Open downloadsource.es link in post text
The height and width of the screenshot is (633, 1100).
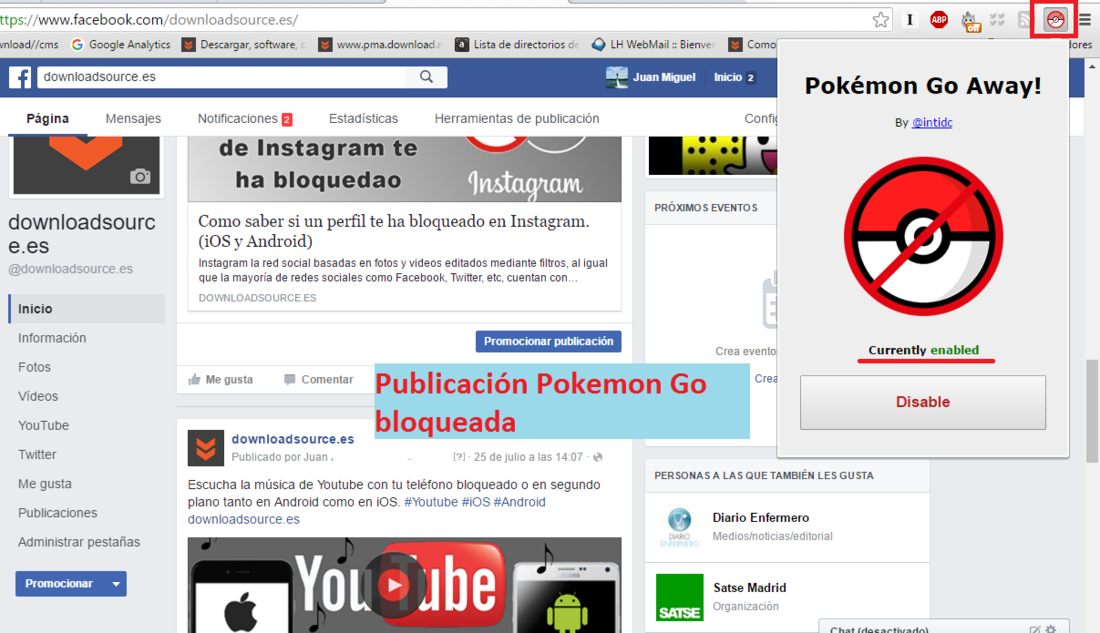pyautogui.click(x=243, y=519)
